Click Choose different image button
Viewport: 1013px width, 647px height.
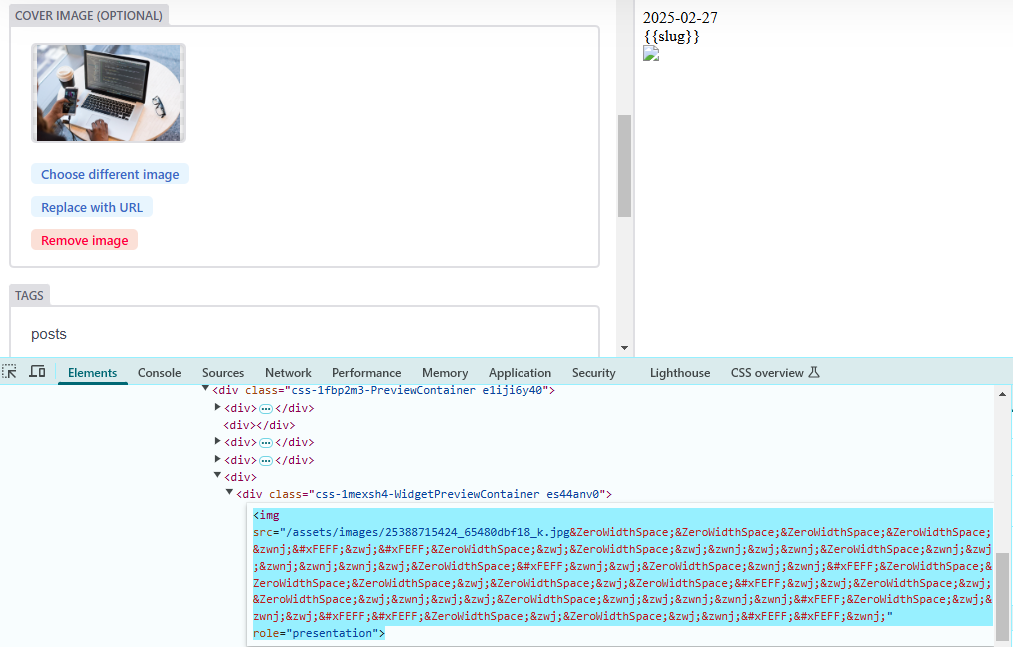point(110,174)
